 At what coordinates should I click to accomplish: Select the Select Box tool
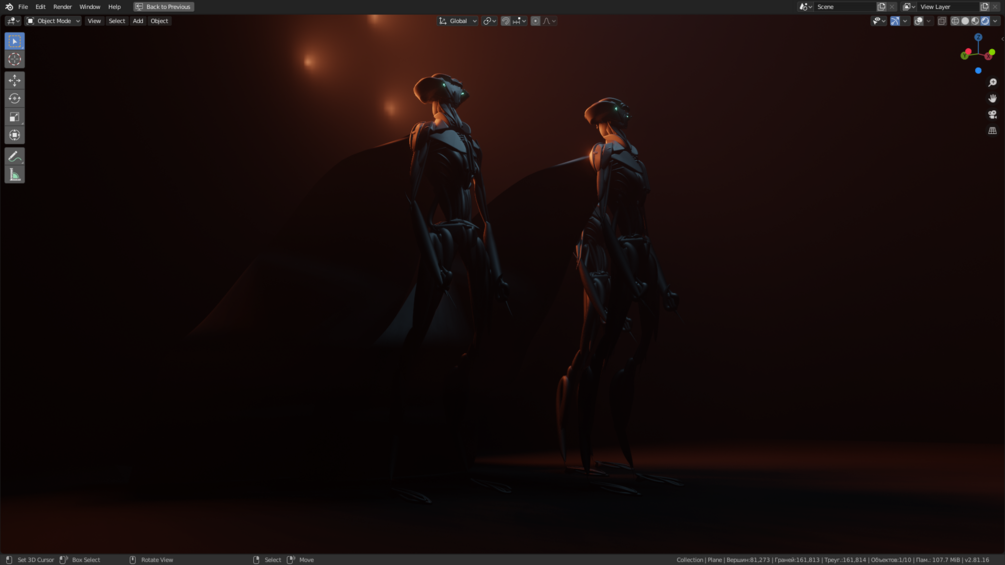[14, 41]
